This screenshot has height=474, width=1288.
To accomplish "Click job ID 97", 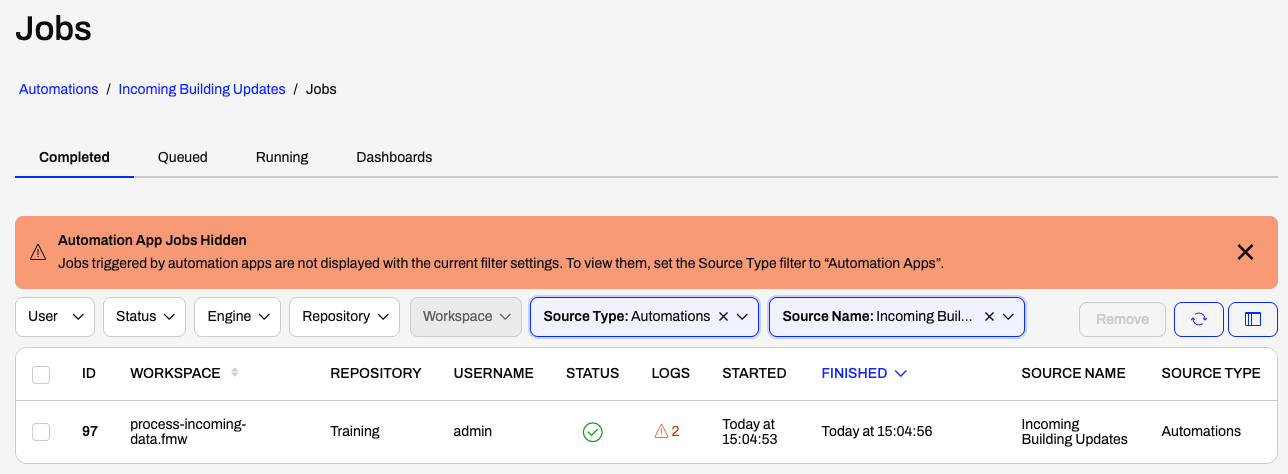I will pyautogui.click(x=89, y=432).
